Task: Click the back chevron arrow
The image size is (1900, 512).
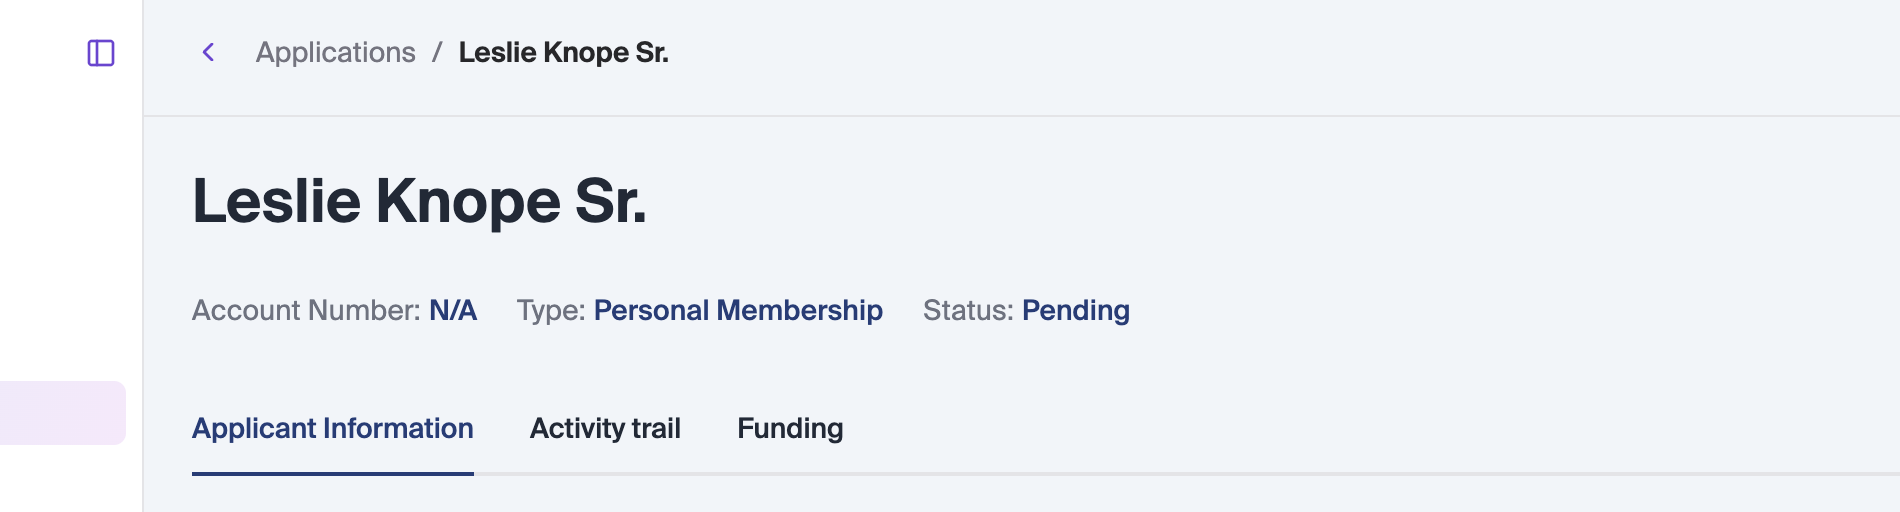Action: pos(208,52)
